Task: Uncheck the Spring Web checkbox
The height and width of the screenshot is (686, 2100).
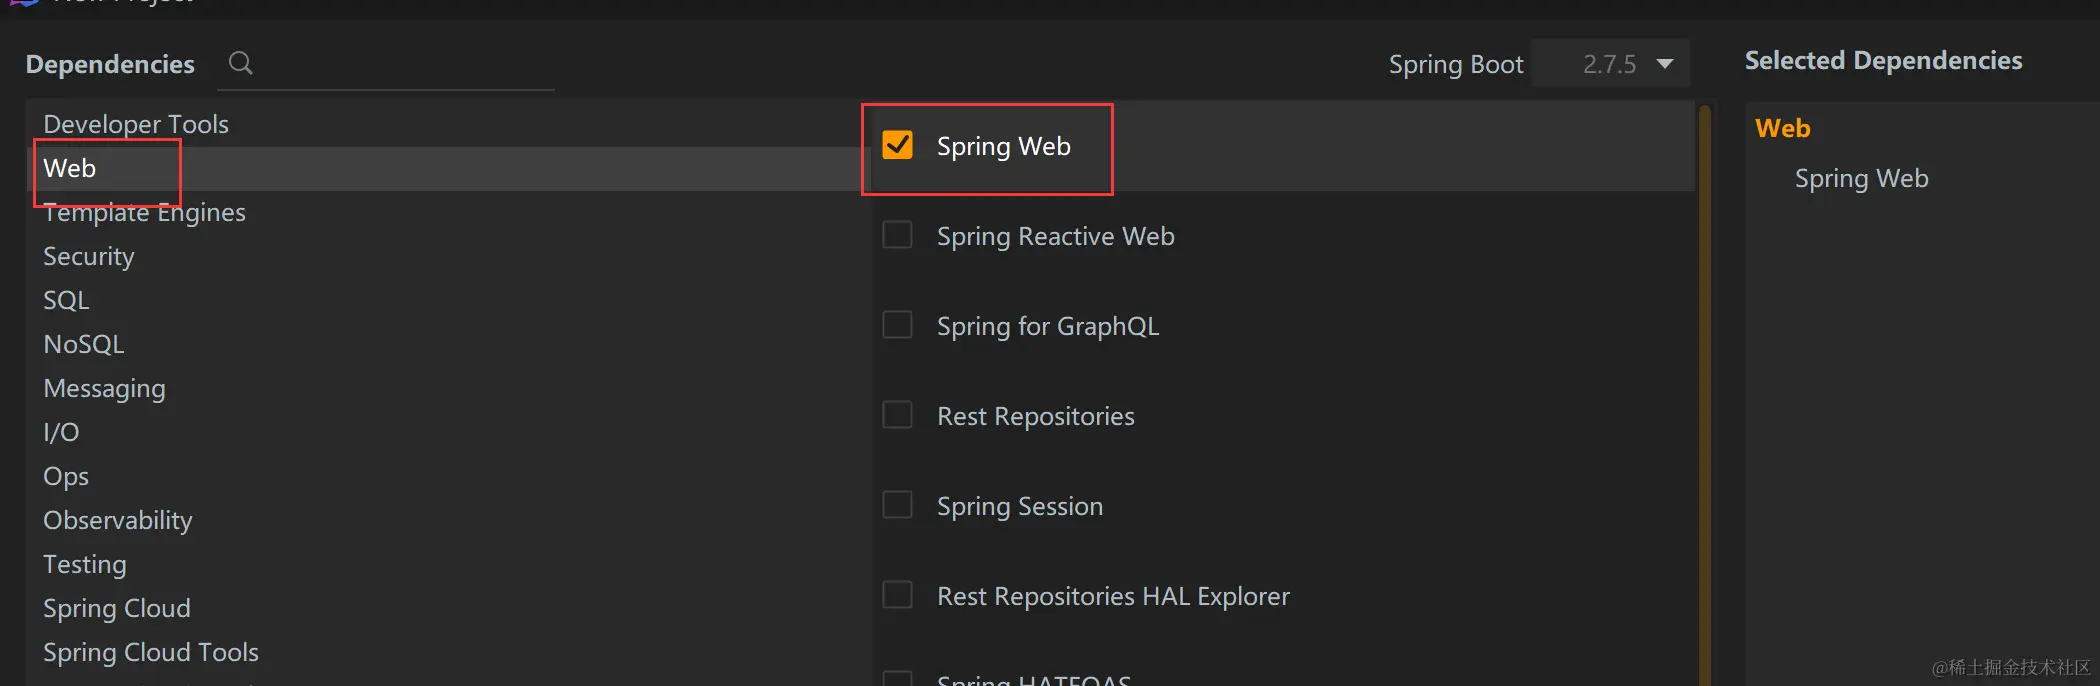Action: point(897,145)
